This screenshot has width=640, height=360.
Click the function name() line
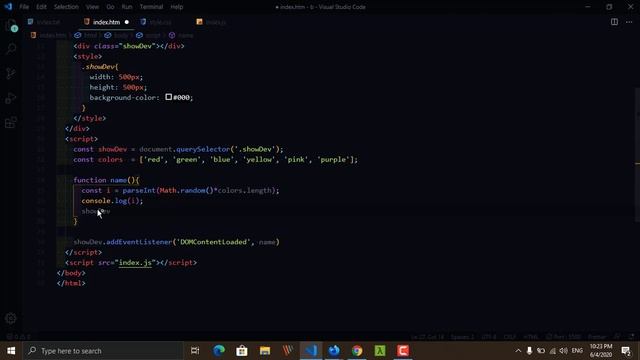coord(106,180)
